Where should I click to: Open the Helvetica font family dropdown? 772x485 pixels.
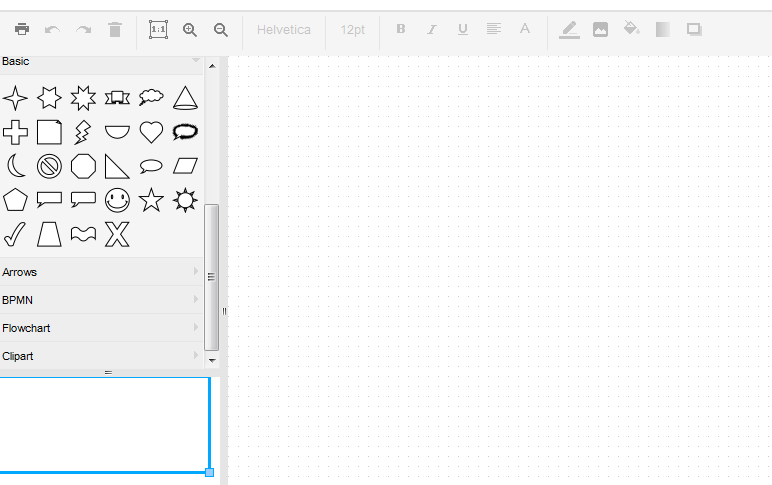tap(284, 30)
